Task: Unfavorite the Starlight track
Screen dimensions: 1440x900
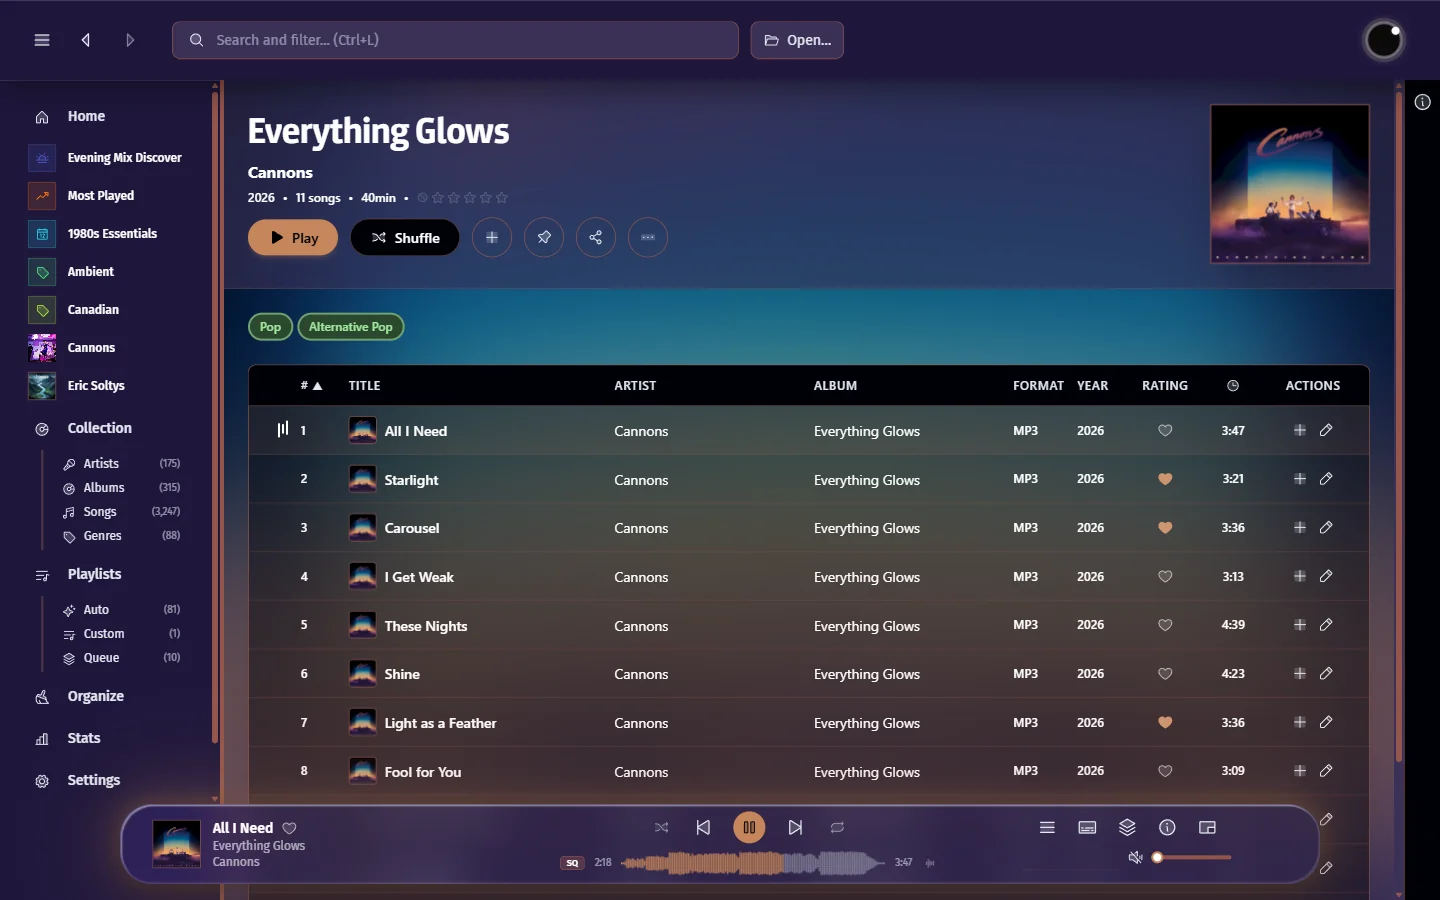Action: (x=1165, y=479)
